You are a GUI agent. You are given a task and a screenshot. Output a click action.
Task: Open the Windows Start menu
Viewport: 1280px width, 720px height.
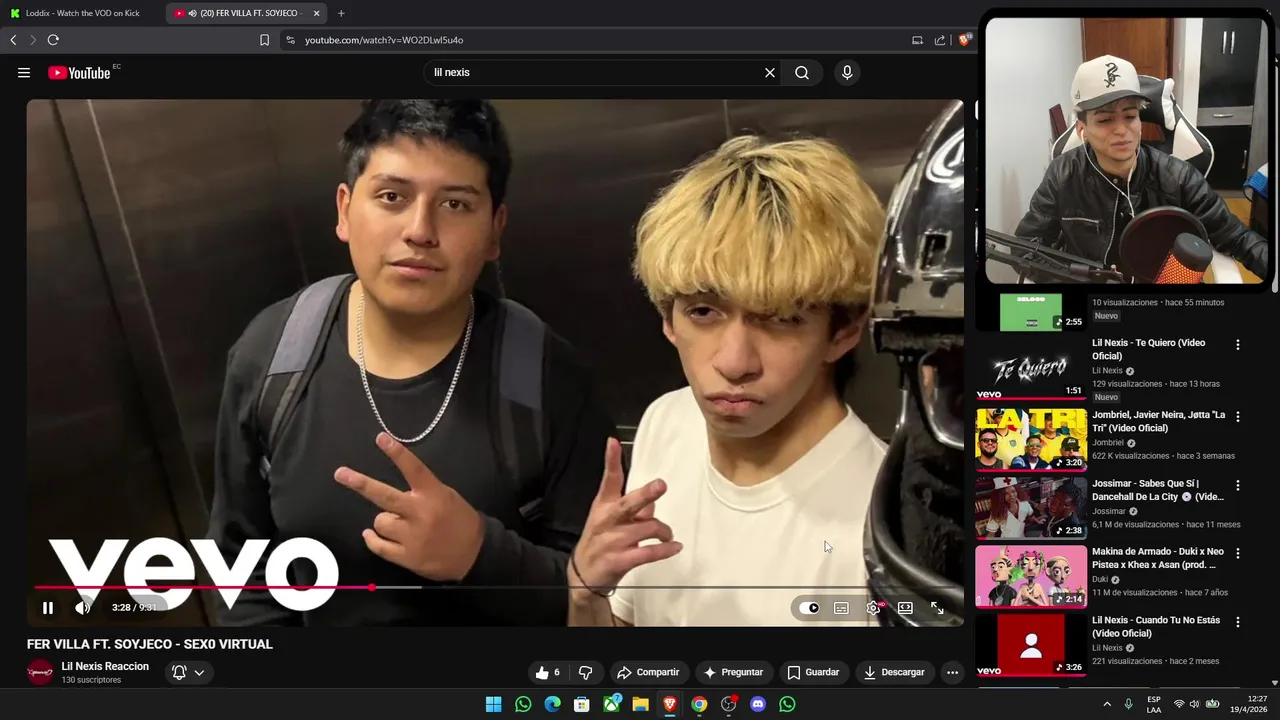click(x=494, y=705)
